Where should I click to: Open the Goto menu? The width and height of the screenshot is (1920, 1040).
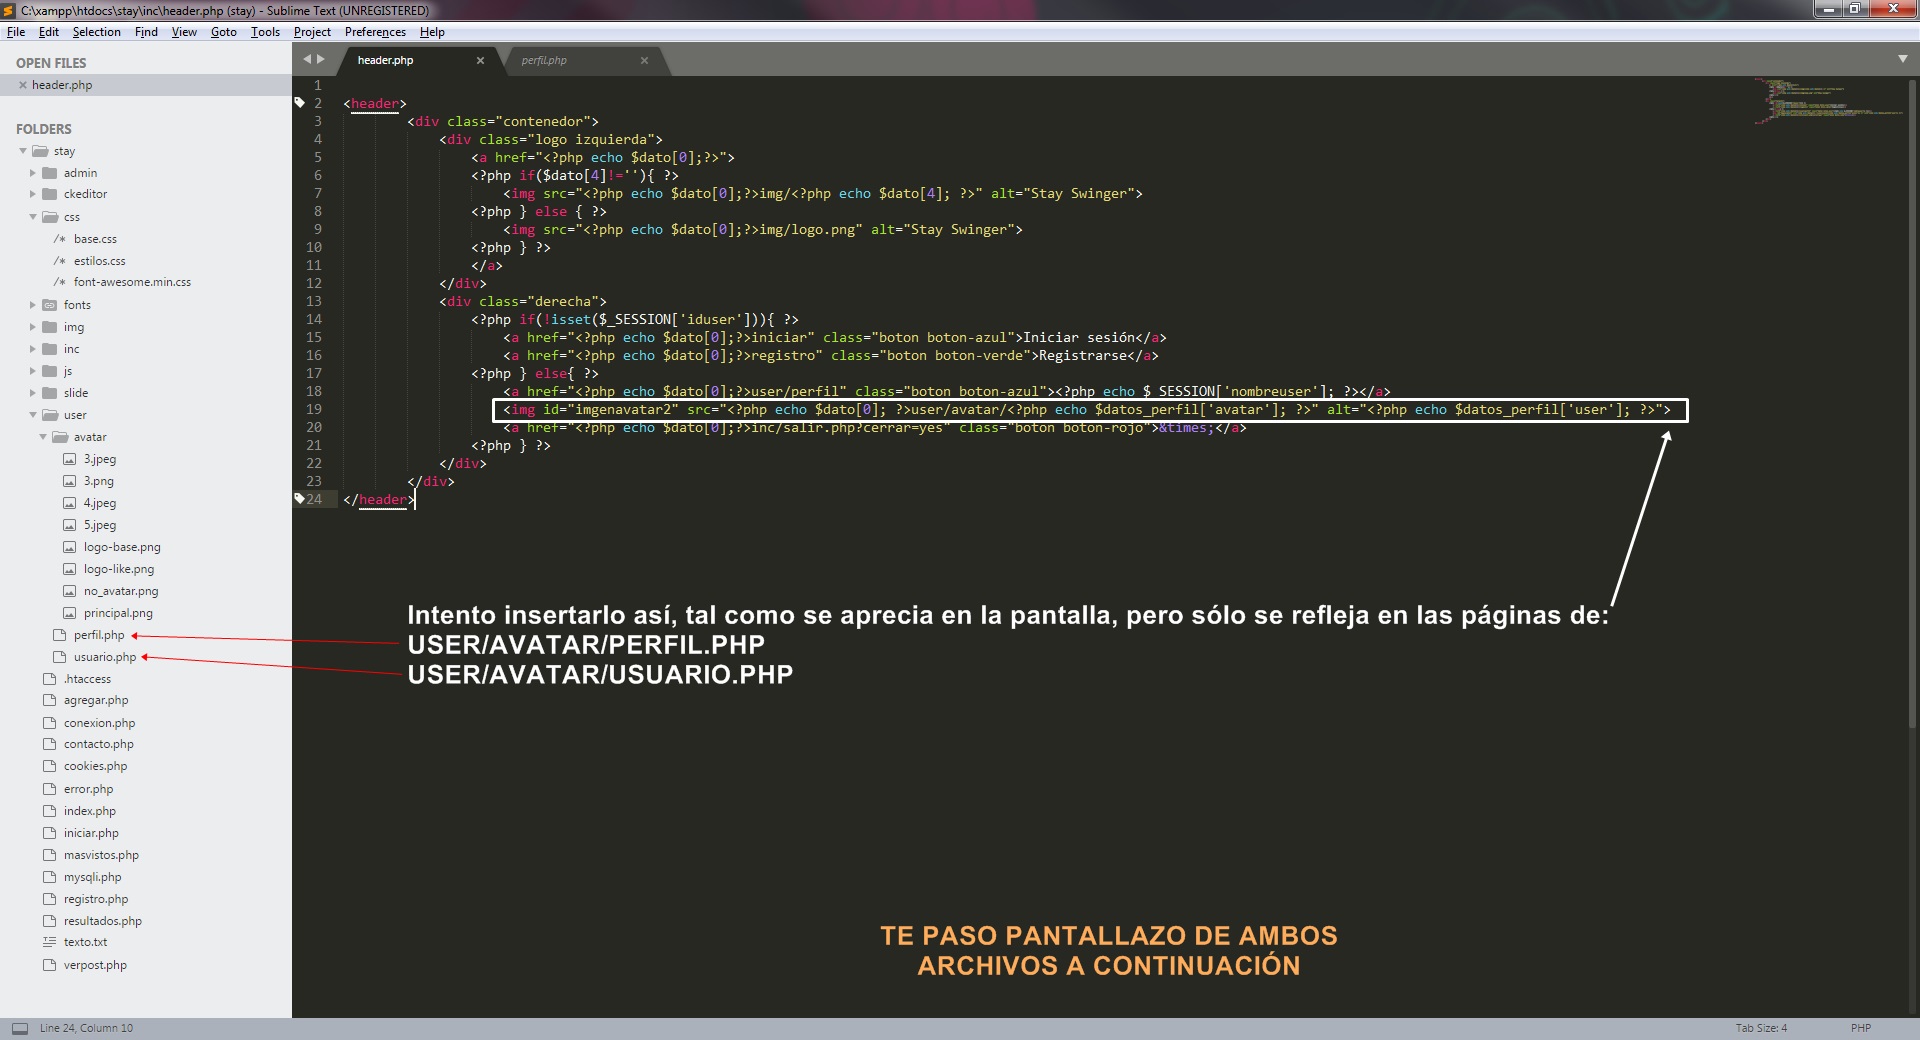pyautogui.click(x=223, y=32)
